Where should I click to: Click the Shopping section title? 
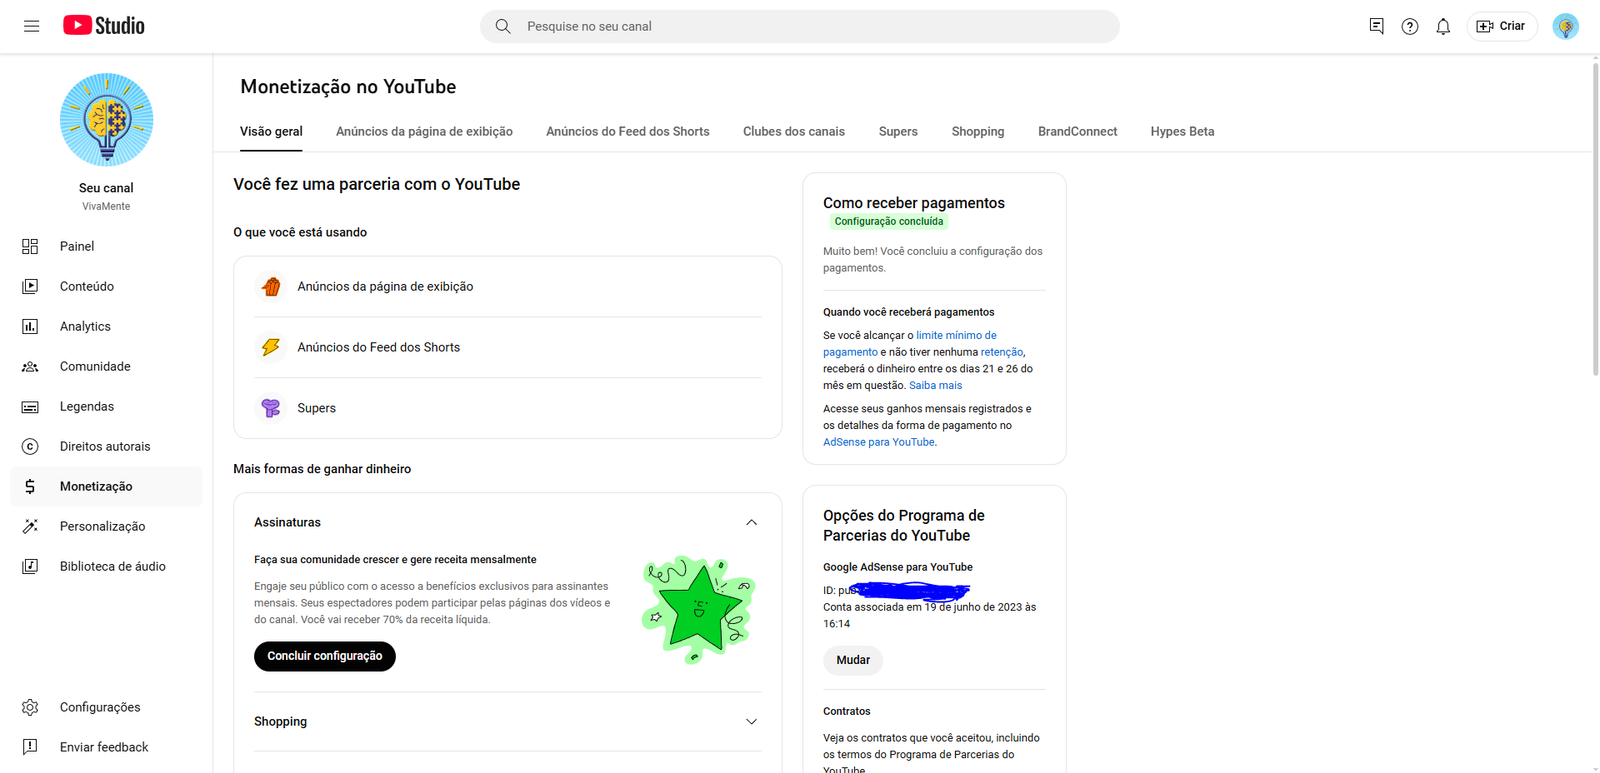click(280, 721)
